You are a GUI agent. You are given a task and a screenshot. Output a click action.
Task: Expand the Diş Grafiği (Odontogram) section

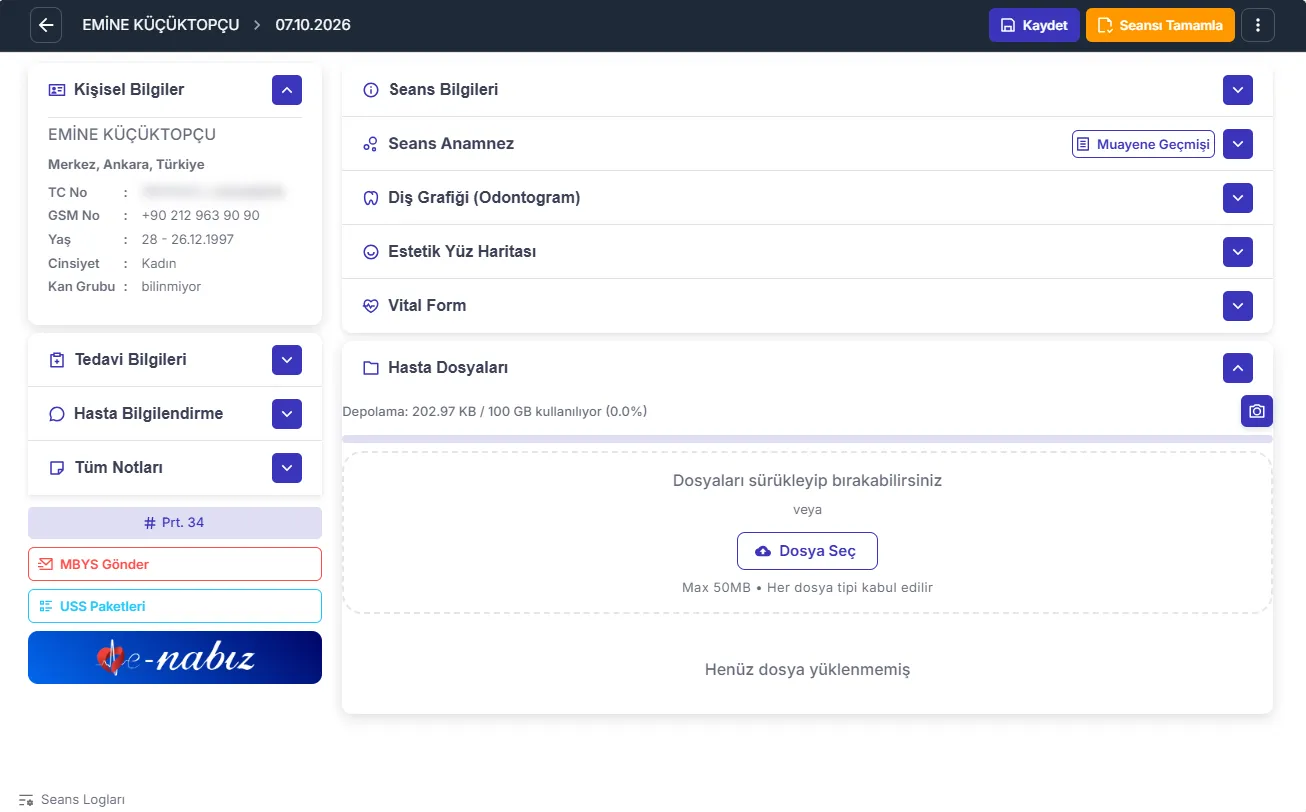tap(1238, 198)
